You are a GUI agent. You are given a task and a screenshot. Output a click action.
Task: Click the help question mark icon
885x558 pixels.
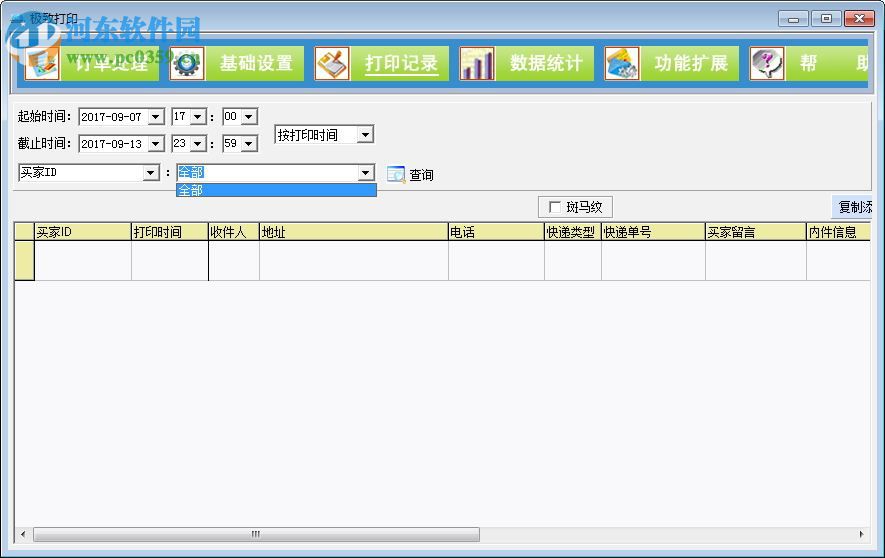[767, 63]
